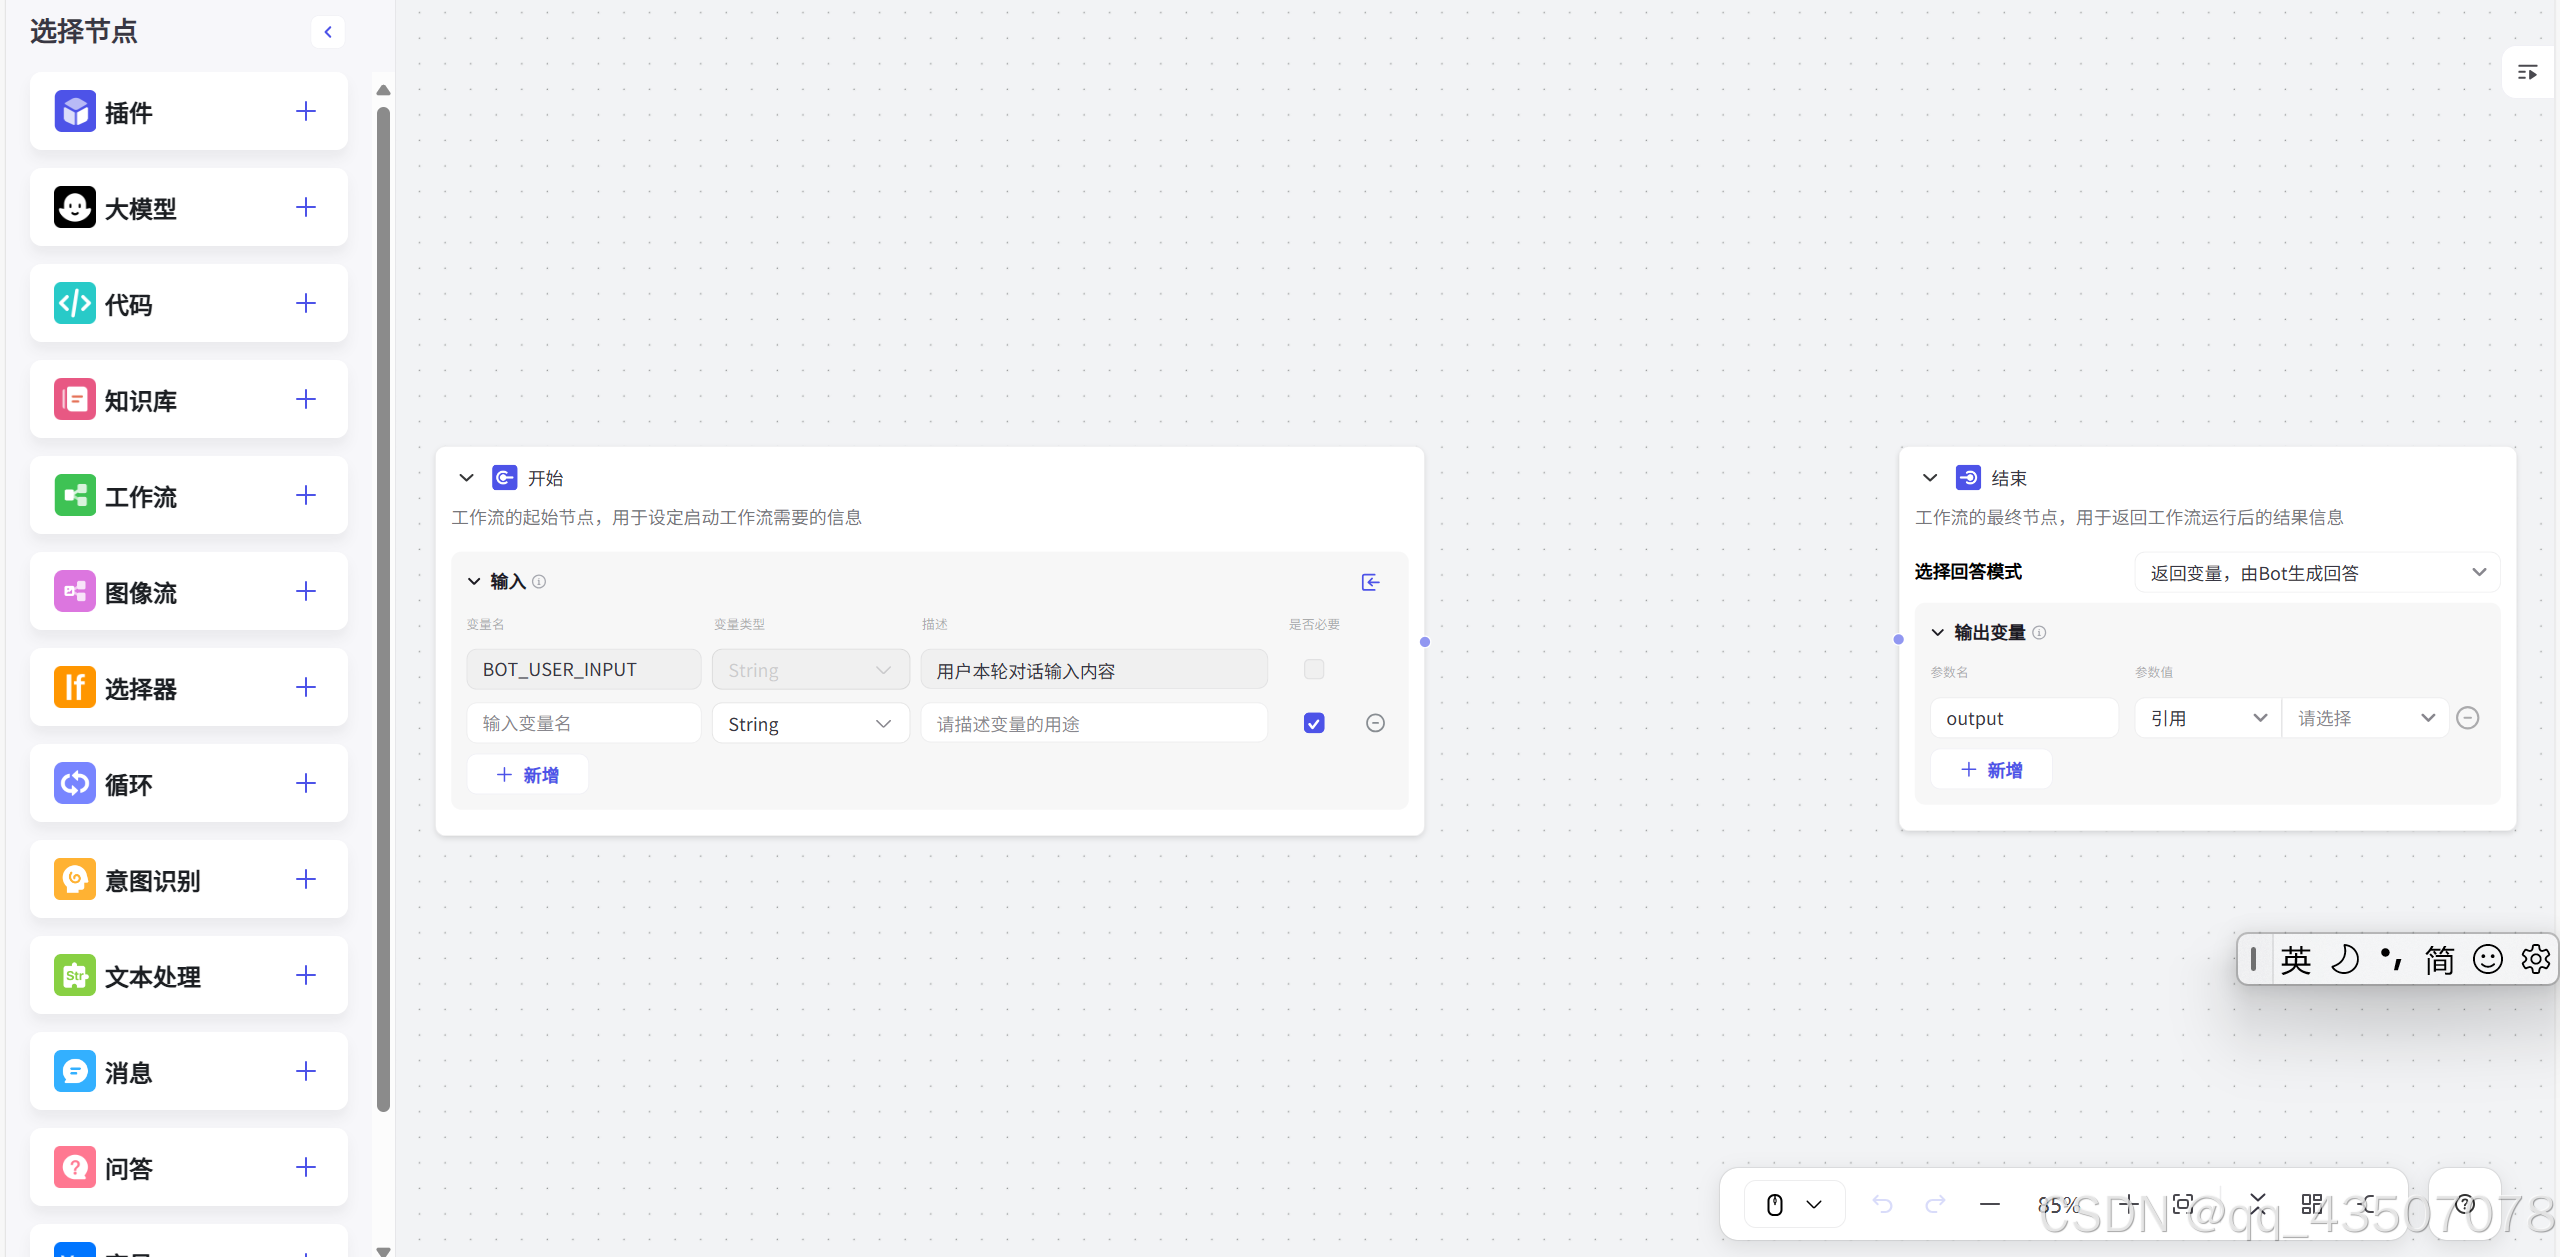Collapse the 开始 start node
Viewport: 2560px width, 1257px height.
point(466,478)
